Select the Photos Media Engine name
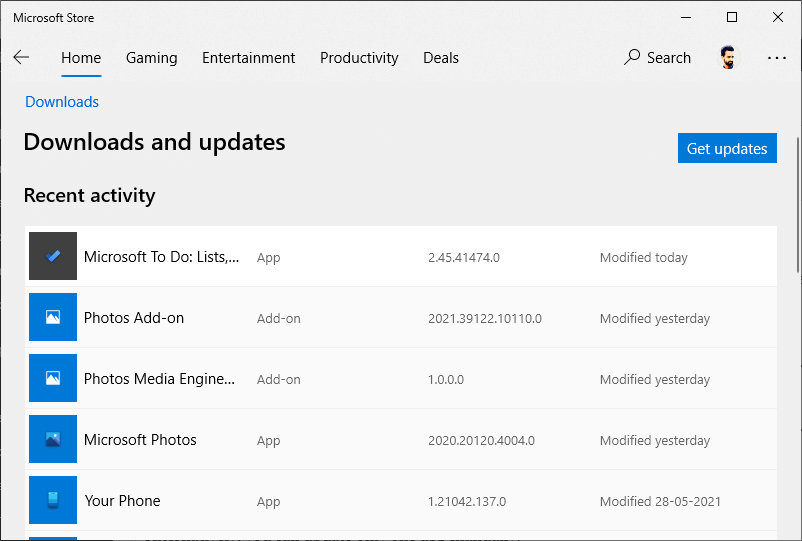802x541 pixels. tap(159, 379)
